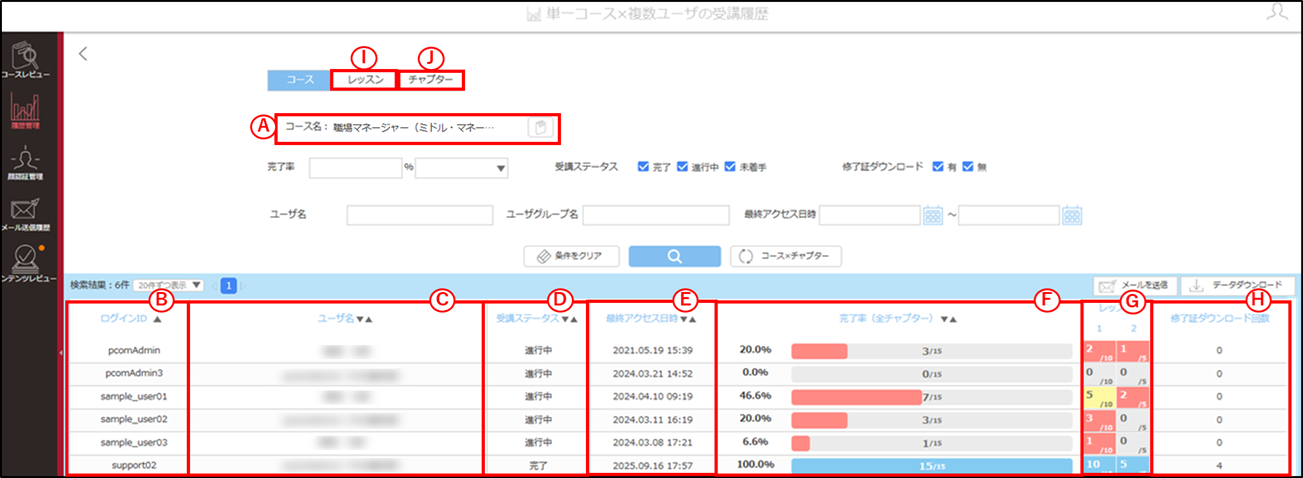Switch to the レッスン tab
The width and height of the screenshot is (1303, 478).
(363, 80)
